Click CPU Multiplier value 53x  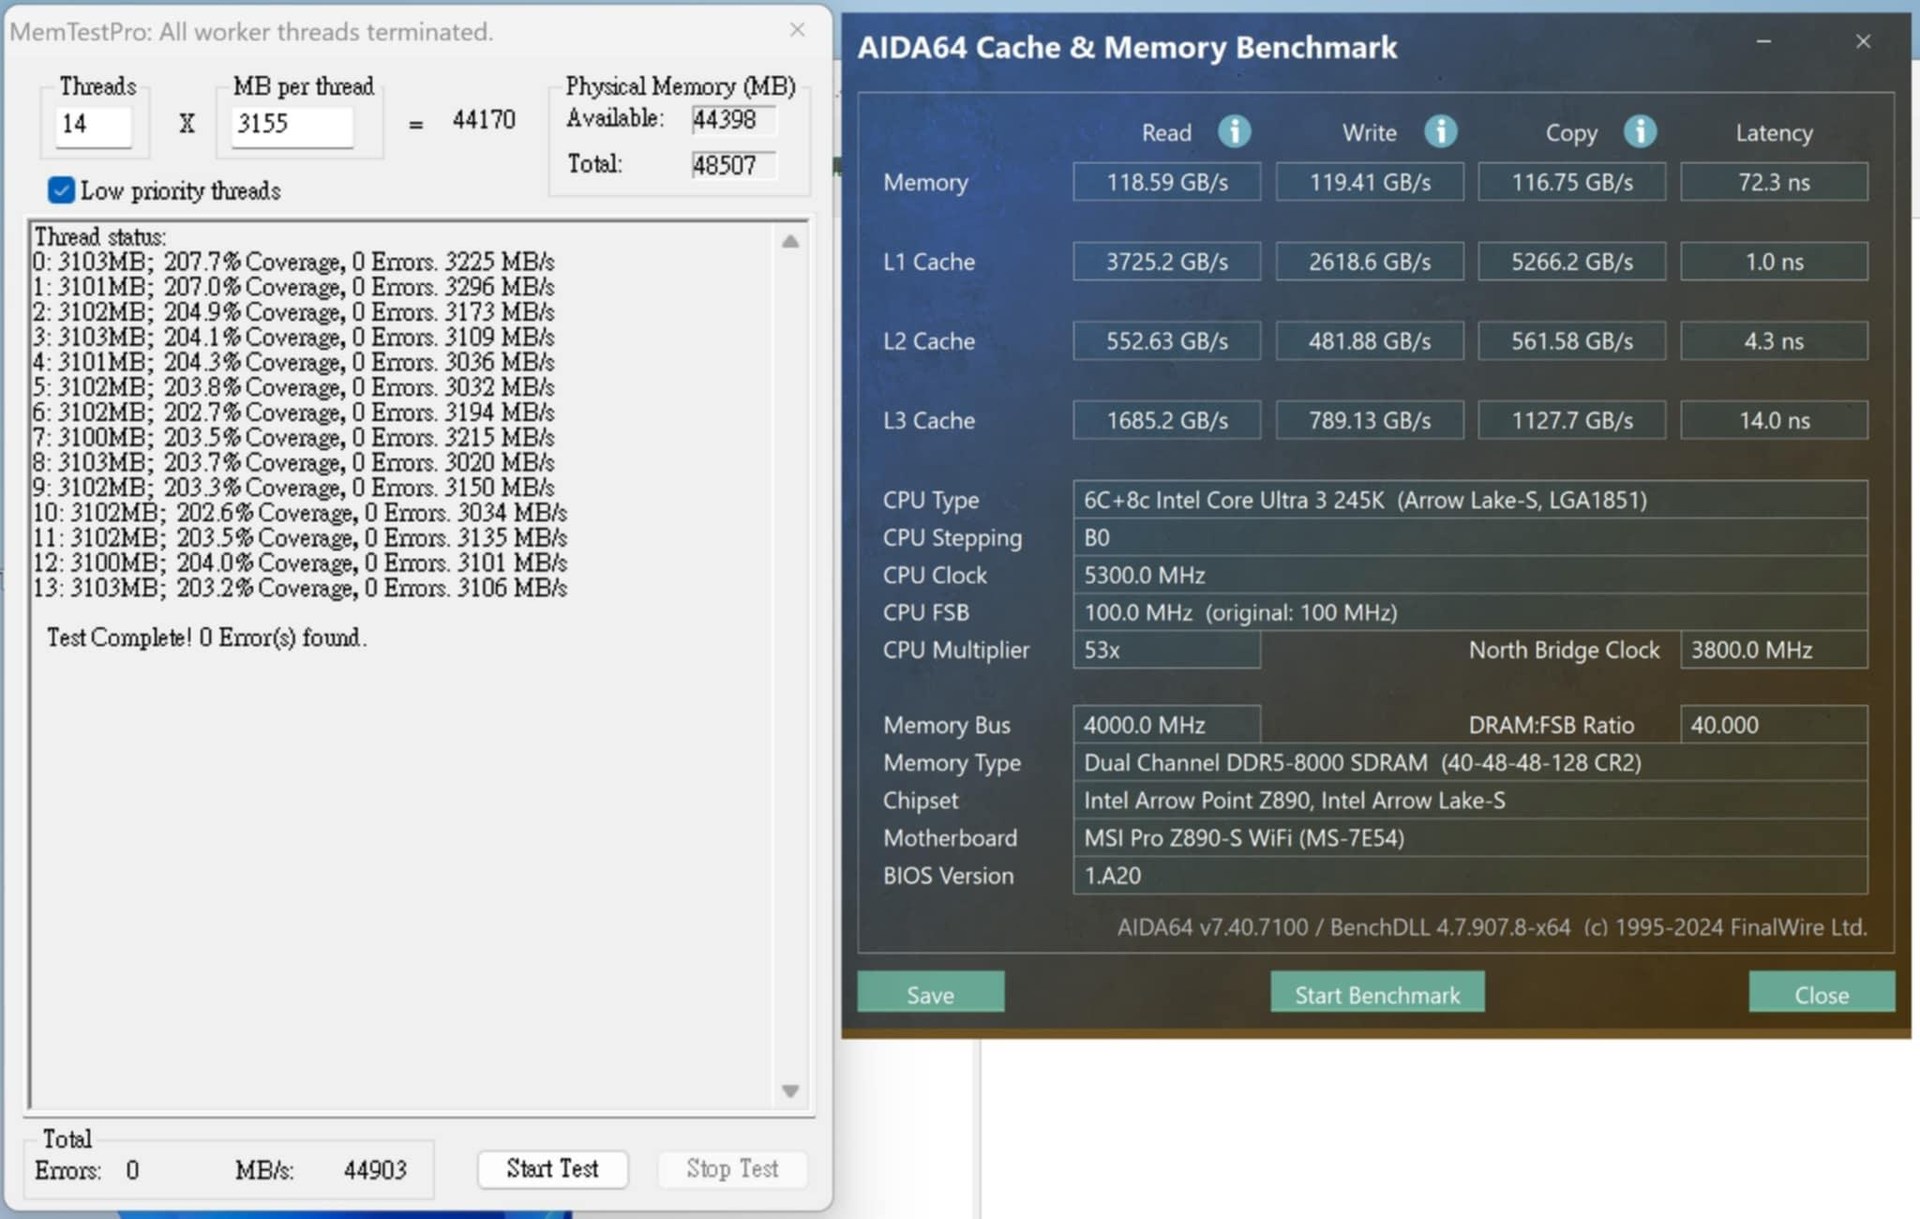point(1166,650)
